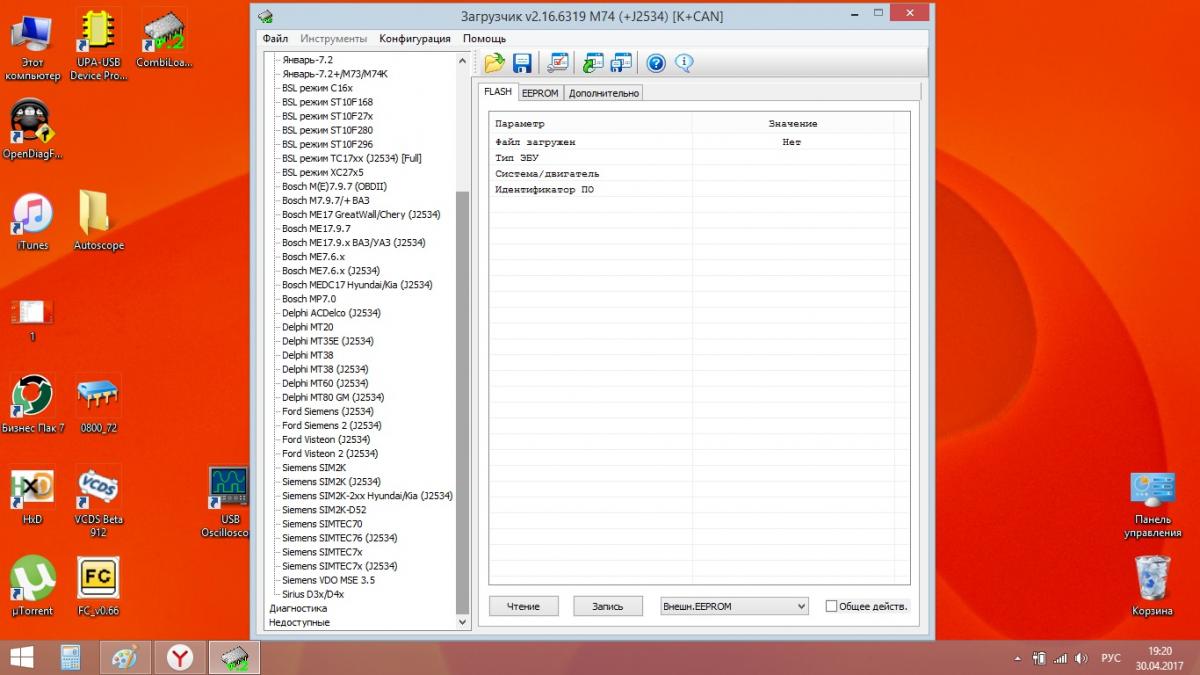The image size is (1200, 675).
Task: Click the save floppy disk toolbar icon
Action: (x=522, y=63)
